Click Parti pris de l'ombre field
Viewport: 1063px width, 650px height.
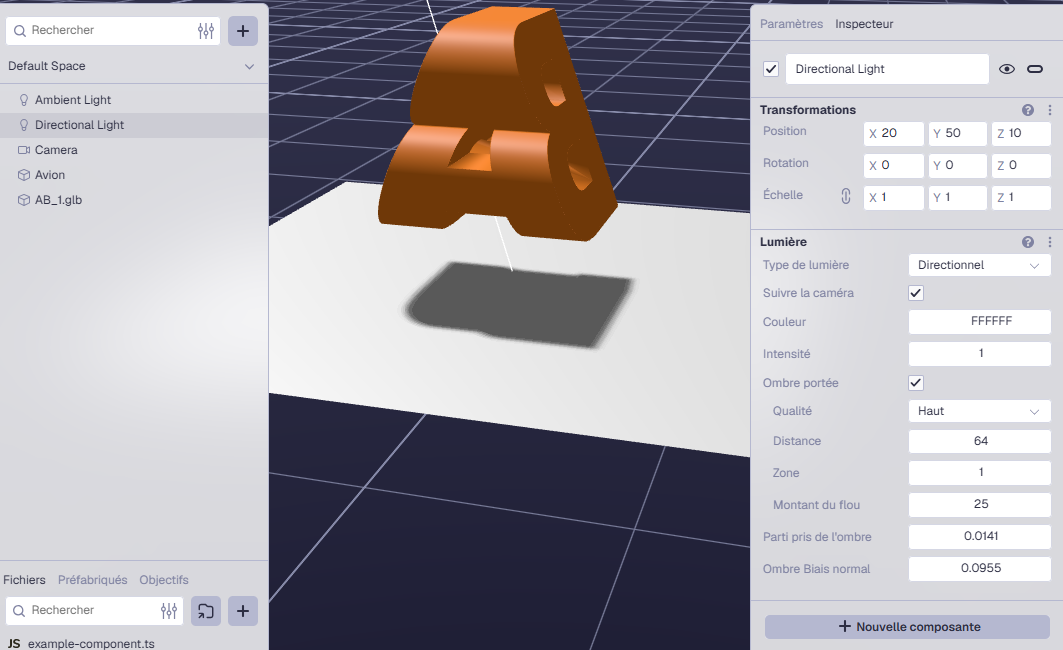pos(980,537)
